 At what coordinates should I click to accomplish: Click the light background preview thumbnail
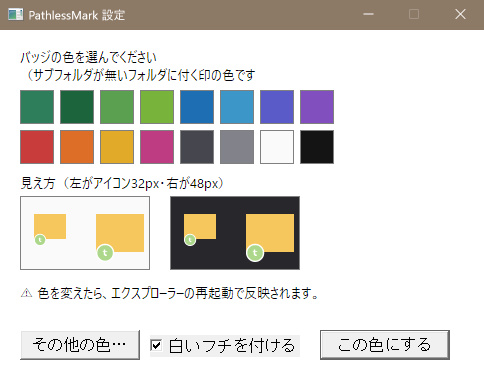coord(85,233)
